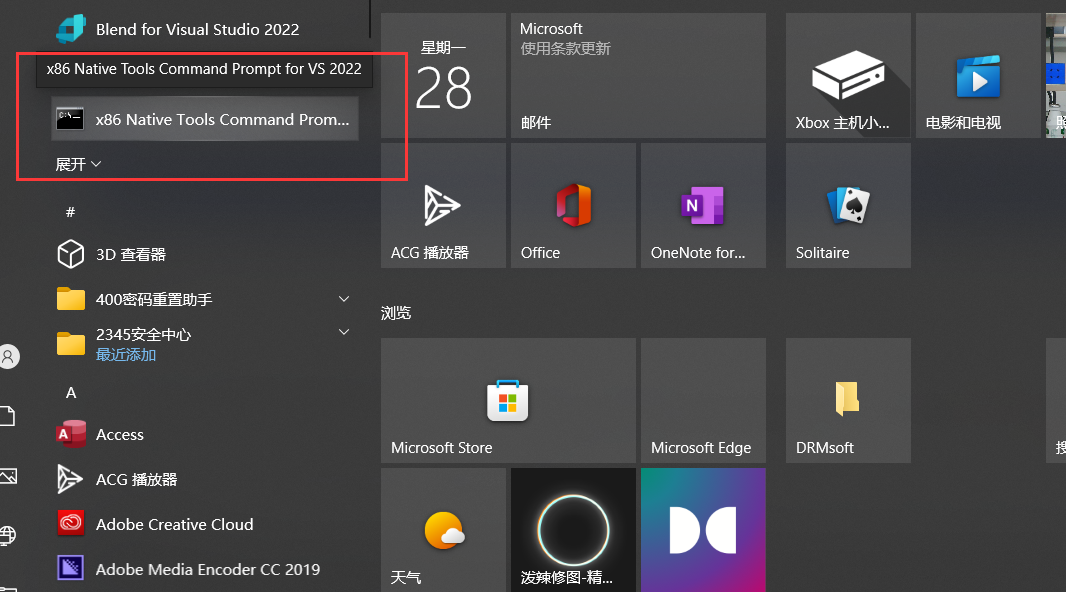Open Blend for Visual Studio 2022 icon
The image size is (1066, 592).
(x=71, y=29)
